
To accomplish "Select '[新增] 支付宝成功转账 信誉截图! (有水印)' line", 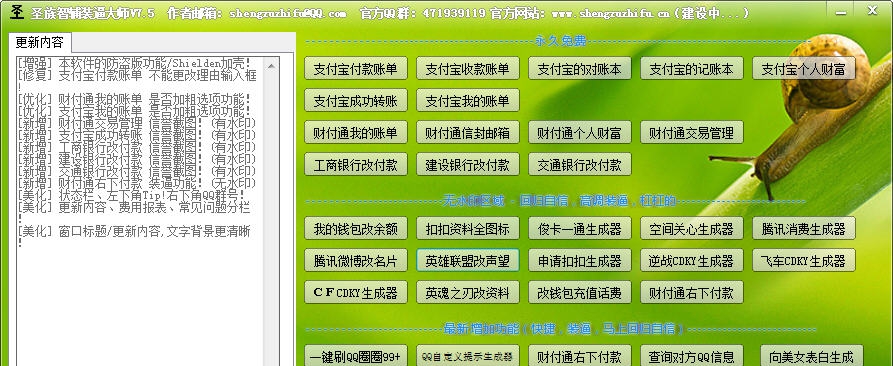I will click(x=137, y=135).
